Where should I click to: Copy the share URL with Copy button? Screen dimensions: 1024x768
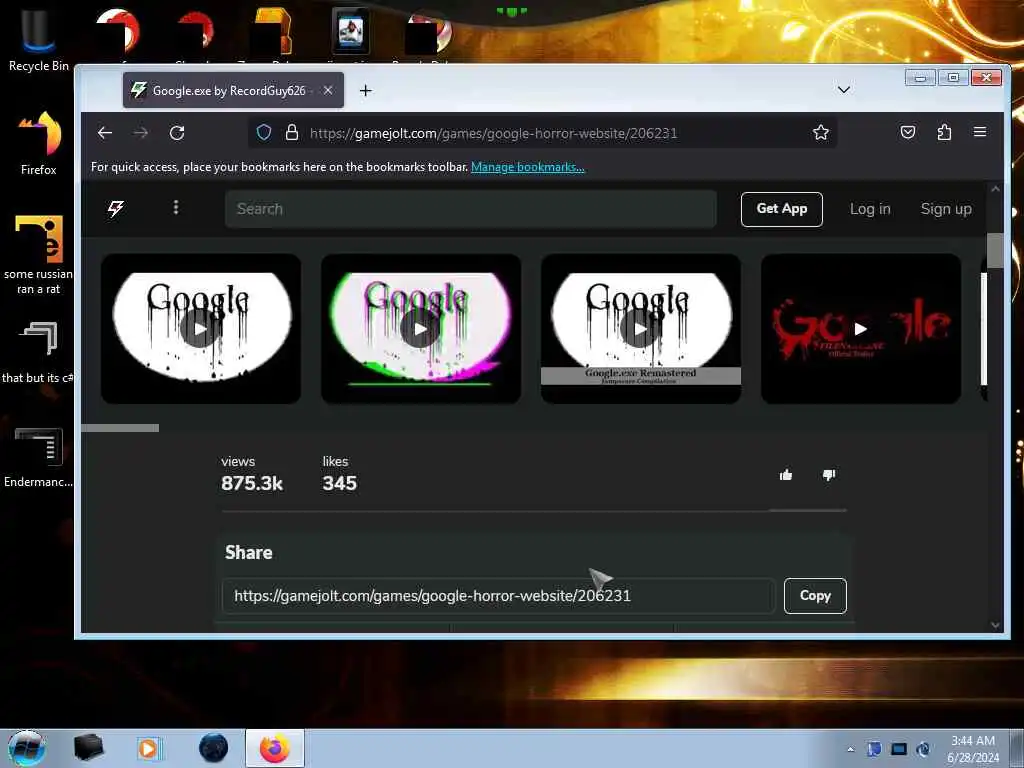pyautogui.click(x=815, y=596)
